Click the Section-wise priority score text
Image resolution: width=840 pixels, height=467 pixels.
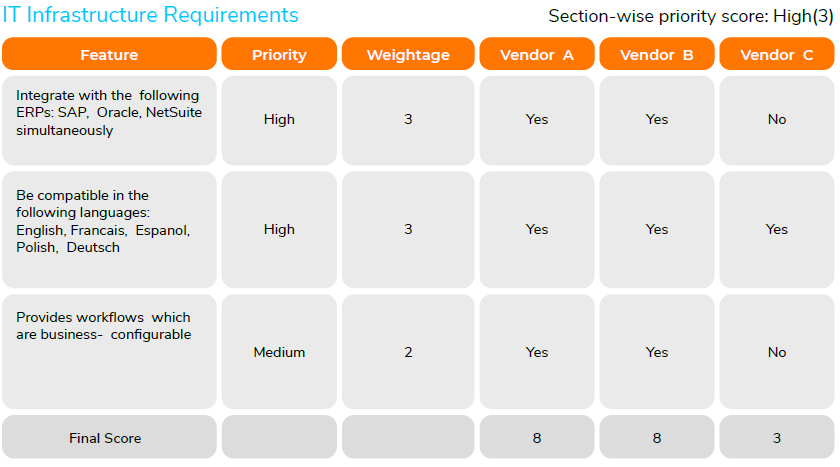[x=690, y=16]
